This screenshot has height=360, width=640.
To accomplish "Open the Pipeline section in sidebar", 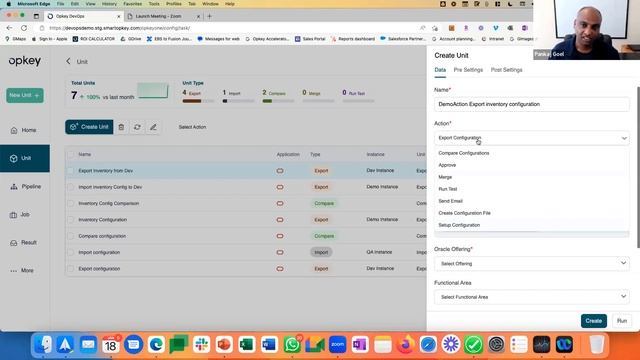I will click(x=25, y=187).
